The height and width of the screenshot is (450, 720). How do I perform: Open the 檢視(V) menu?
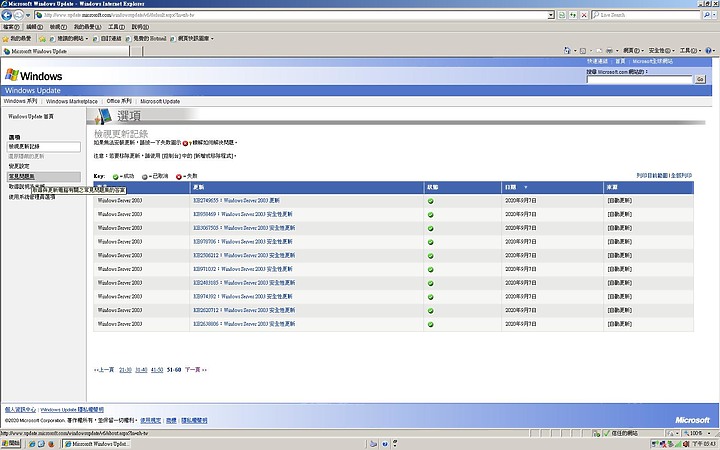58,27
